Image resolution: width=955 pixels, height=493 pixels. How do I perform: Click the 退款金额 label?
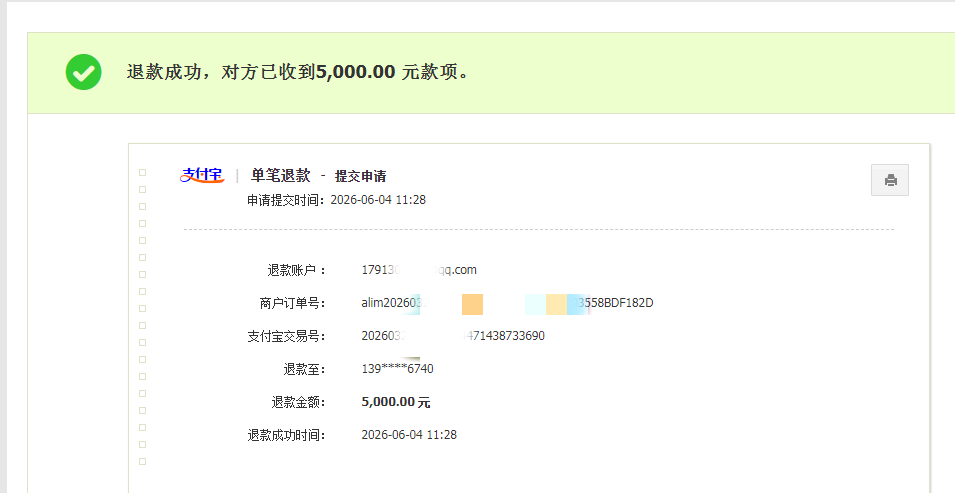pyautogui.click(x=298, y=402)
